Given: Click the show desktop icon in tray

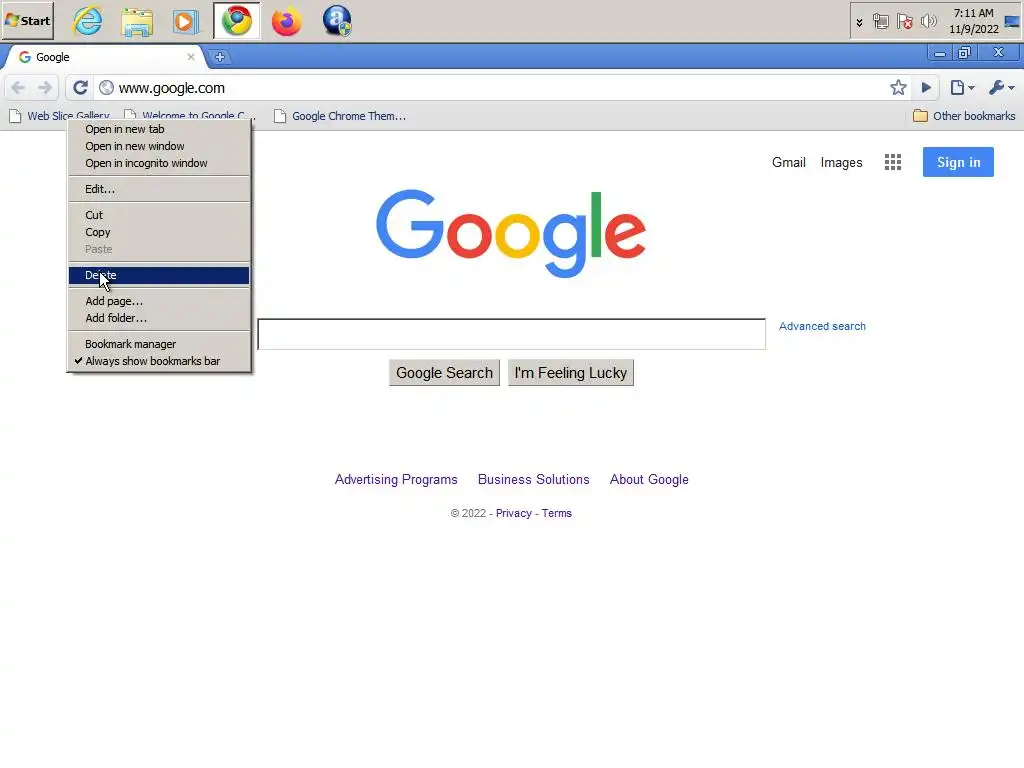Looking at the screenshot, I should coord(1012,22).
